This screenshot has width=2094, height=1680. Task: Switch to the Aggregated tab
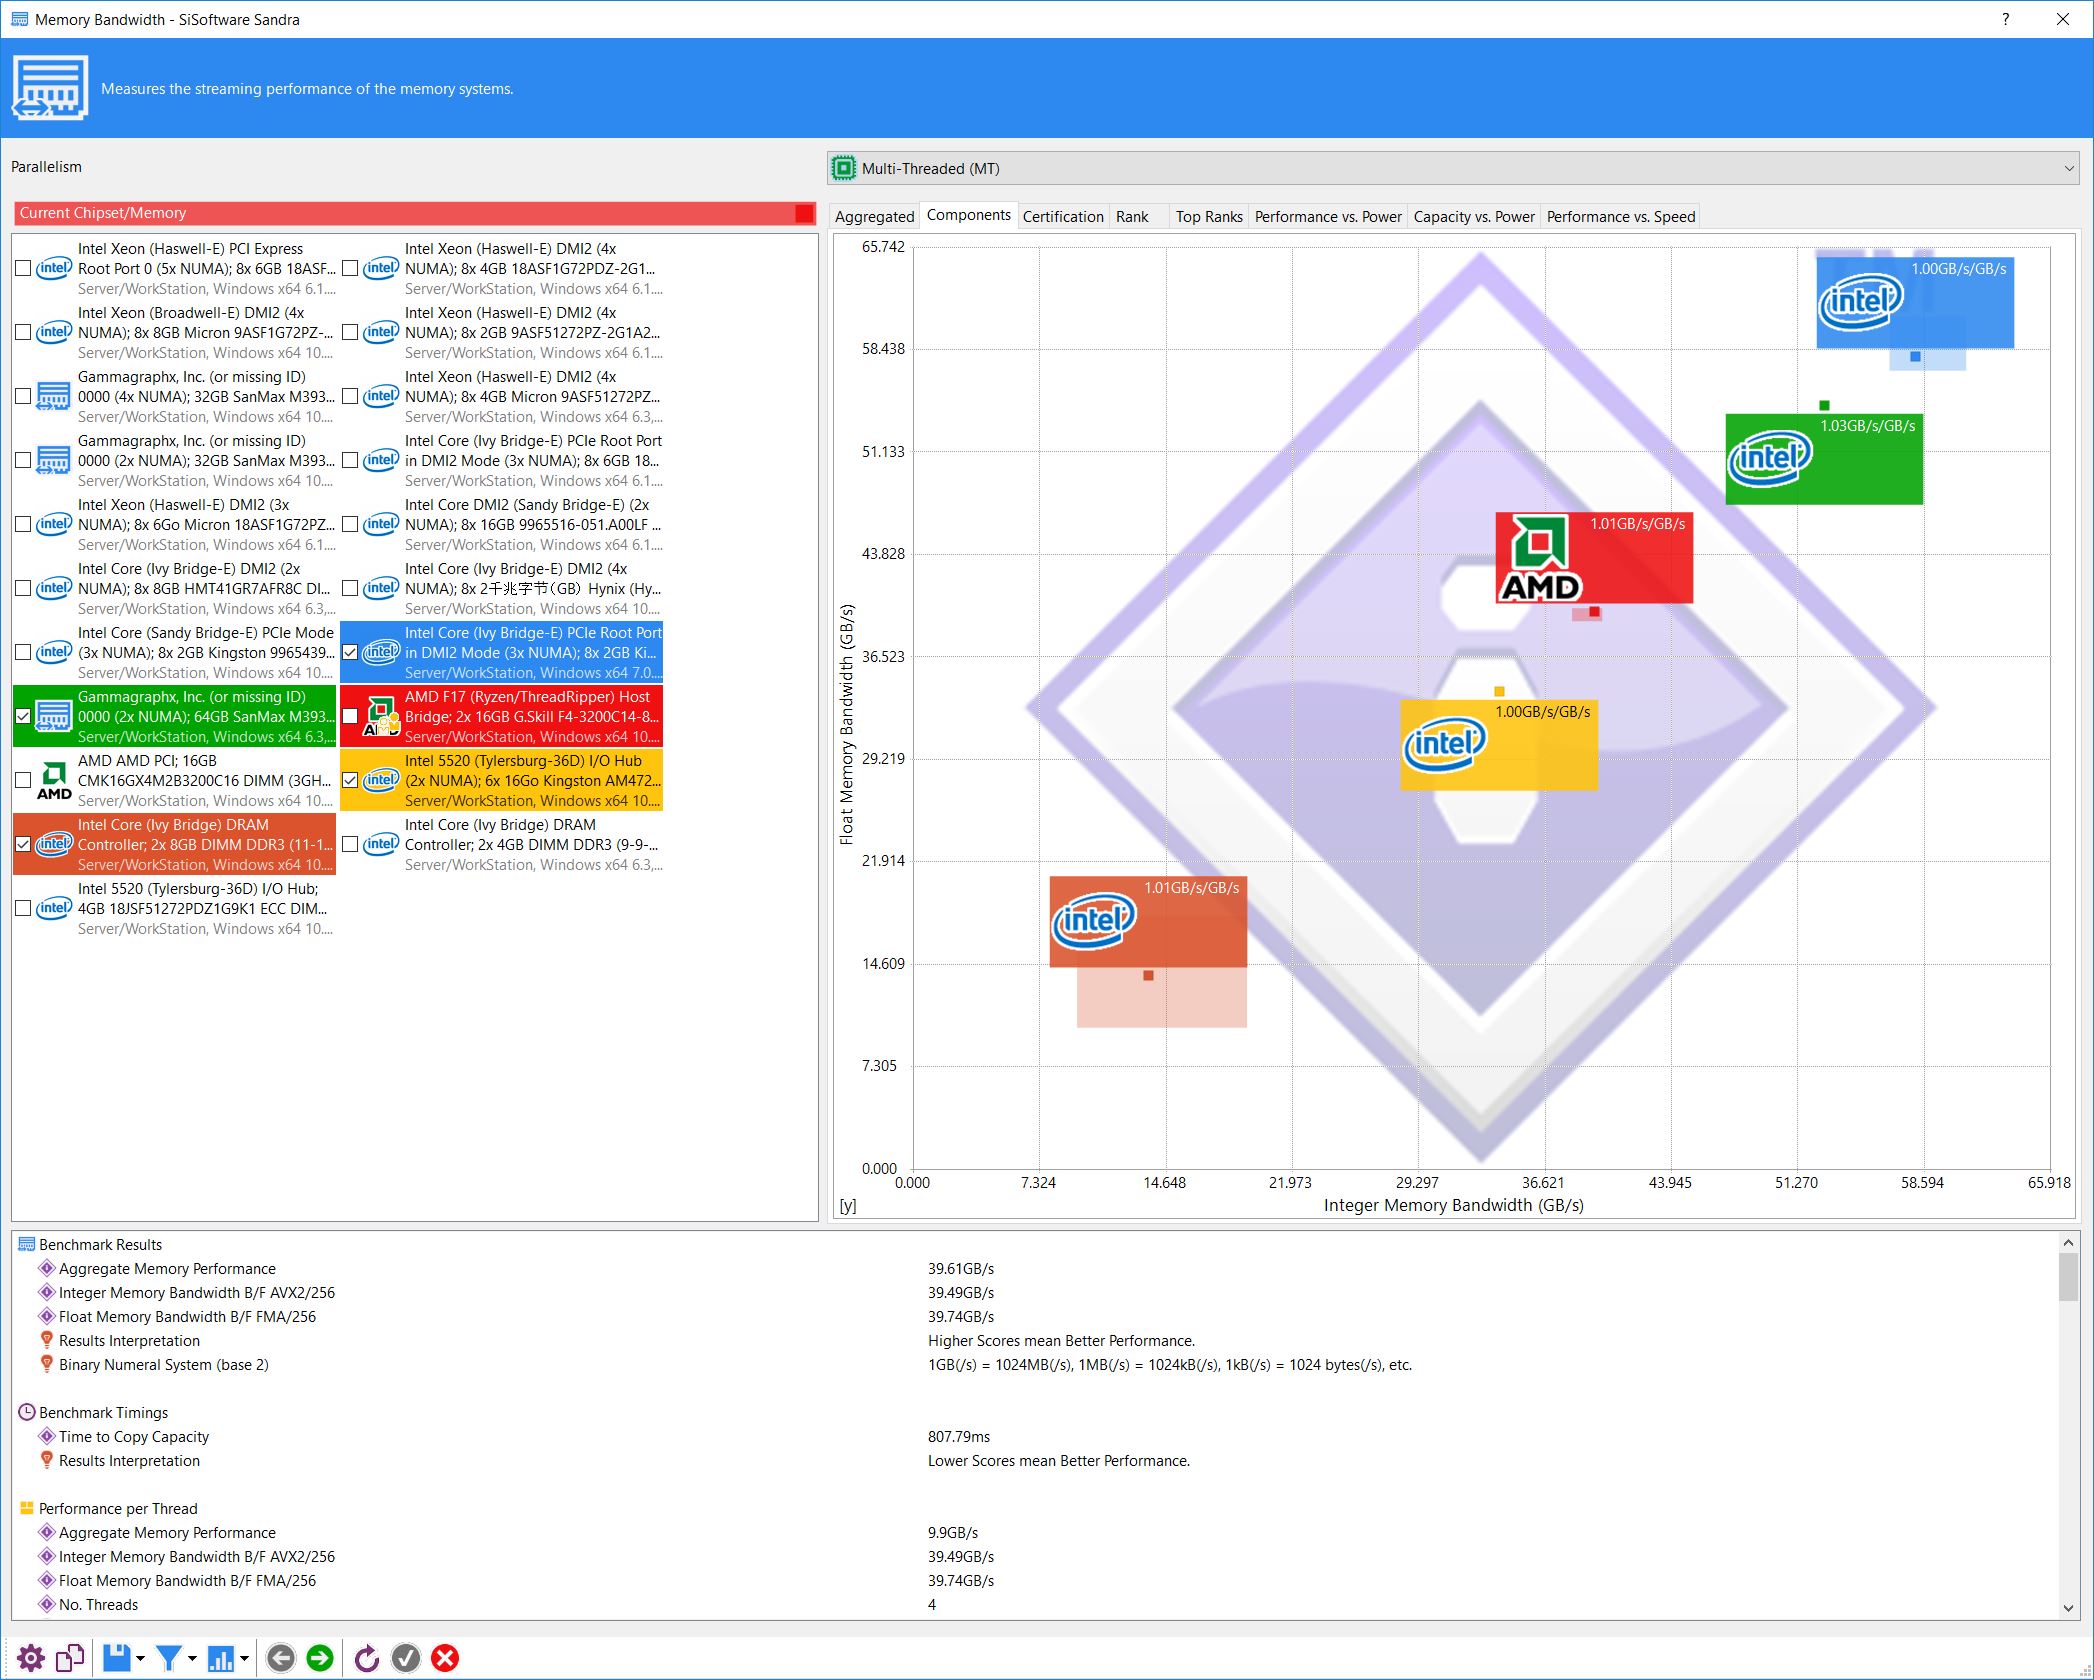(x=874, y=216)
